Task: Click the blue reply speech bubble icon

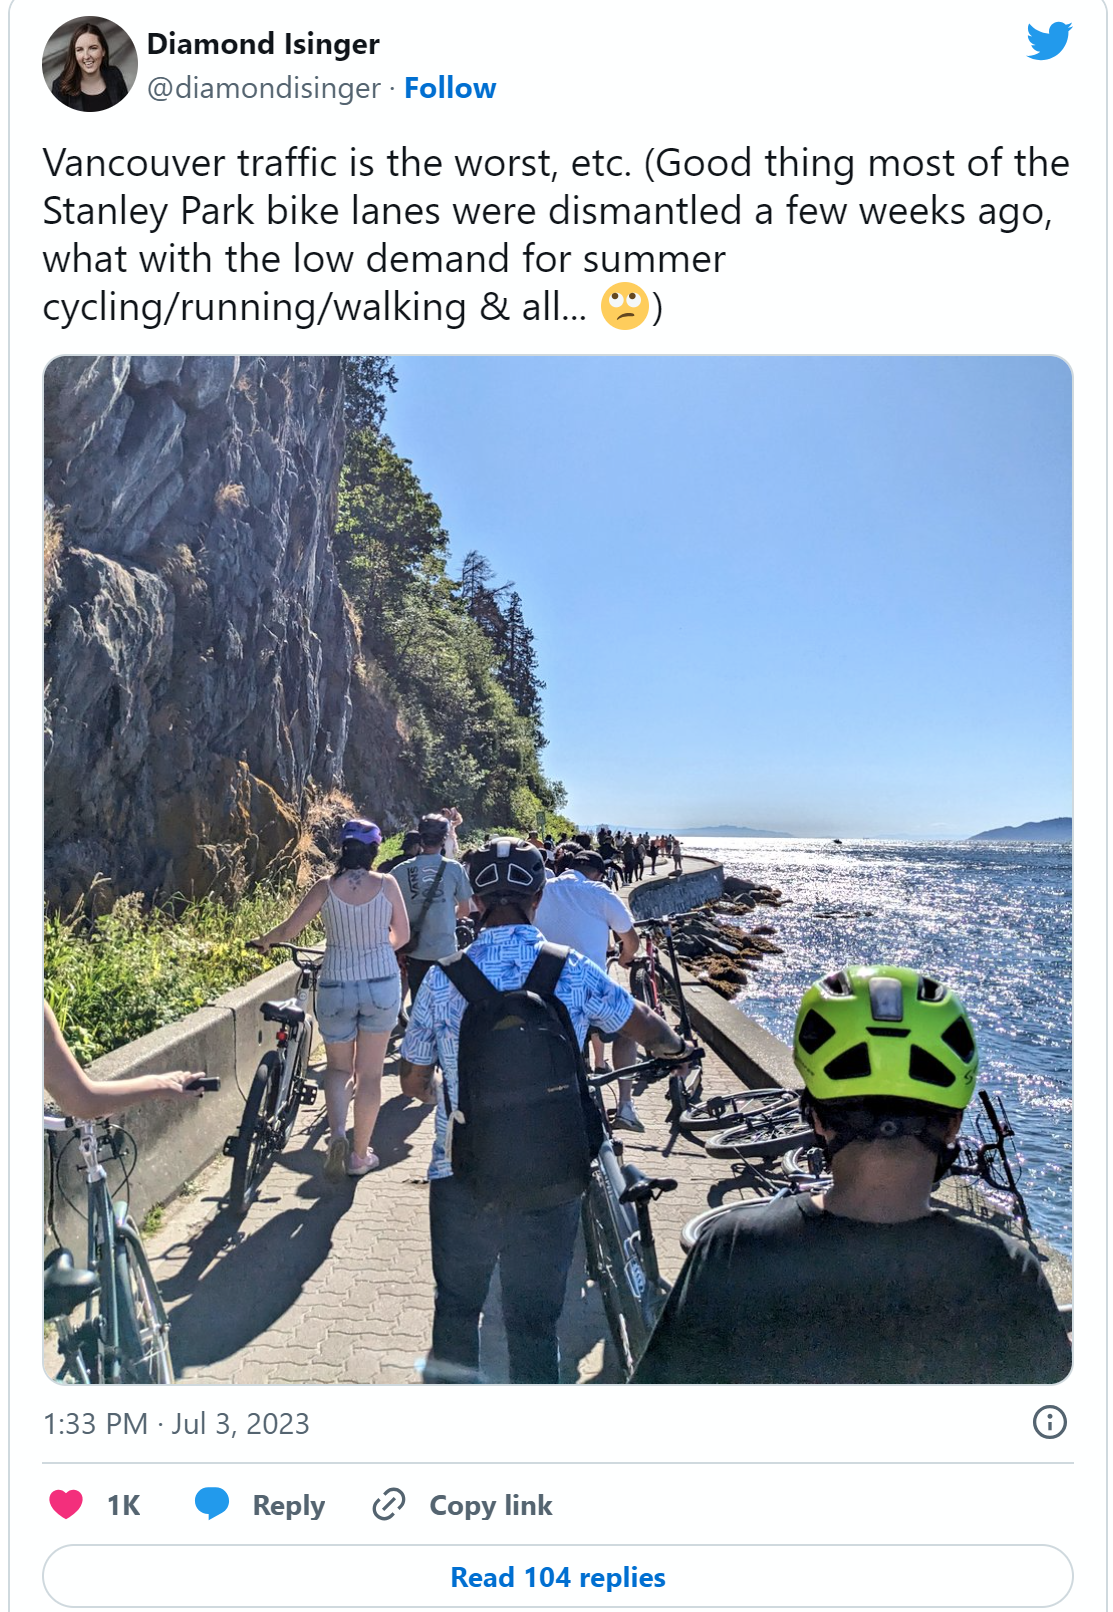Action: 212,1503
